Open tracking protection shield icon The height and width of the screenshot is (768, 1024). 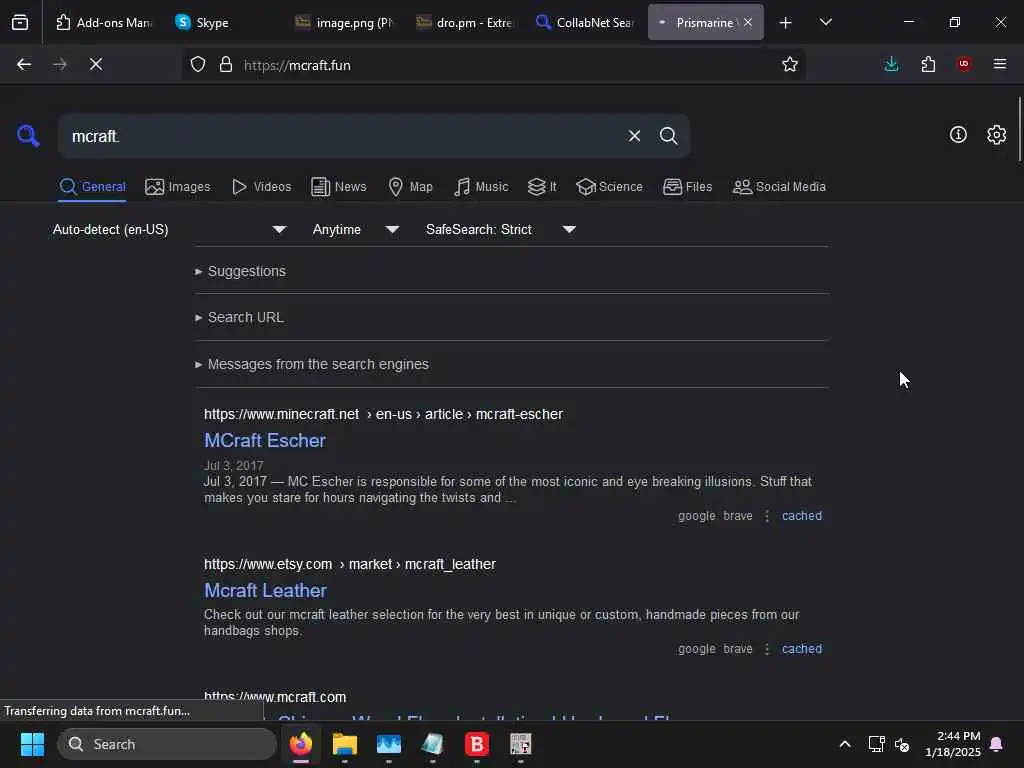coord(198,65)
